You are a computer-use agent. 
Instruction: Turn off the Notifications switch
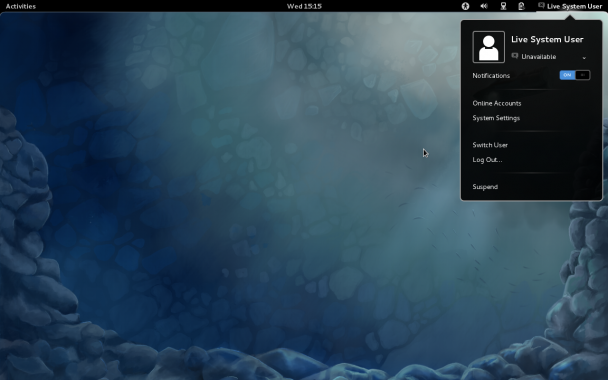(x=575, y=75)
